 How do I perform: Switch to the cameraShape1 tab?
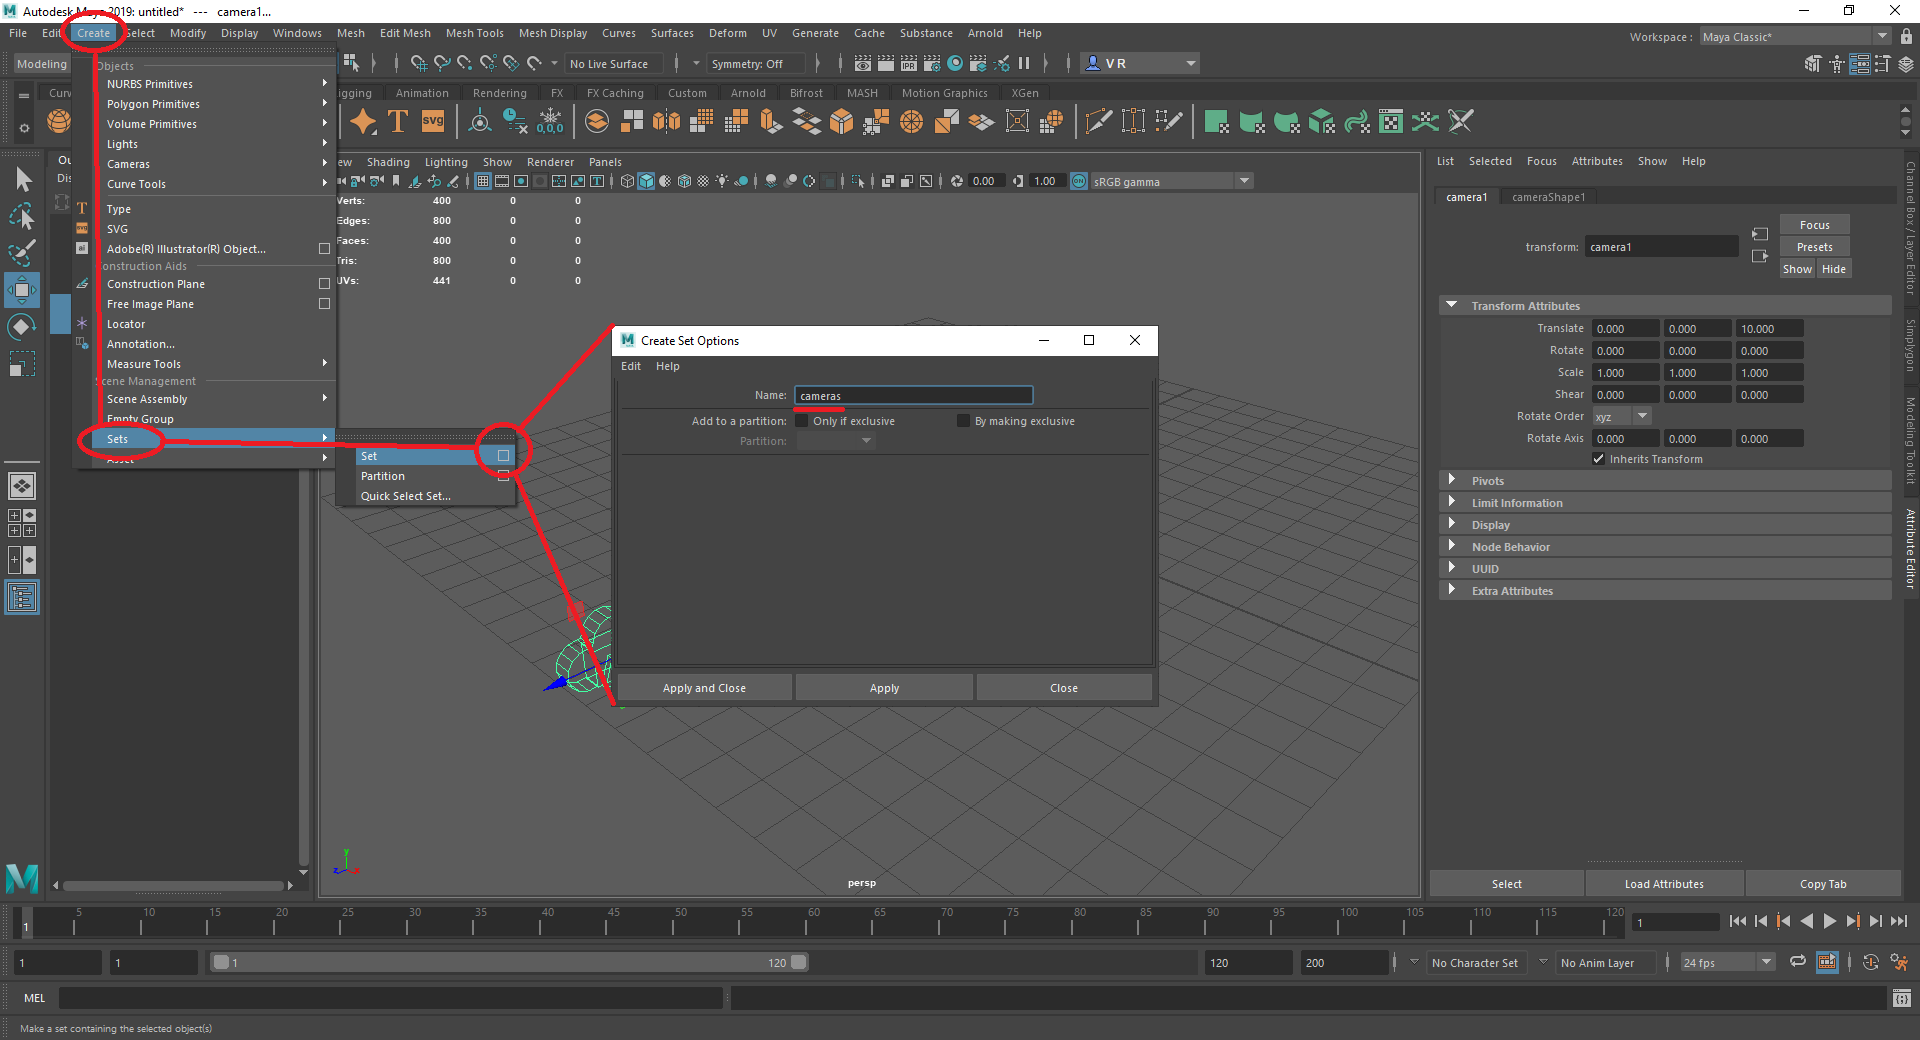click(x=1548, y=197)
